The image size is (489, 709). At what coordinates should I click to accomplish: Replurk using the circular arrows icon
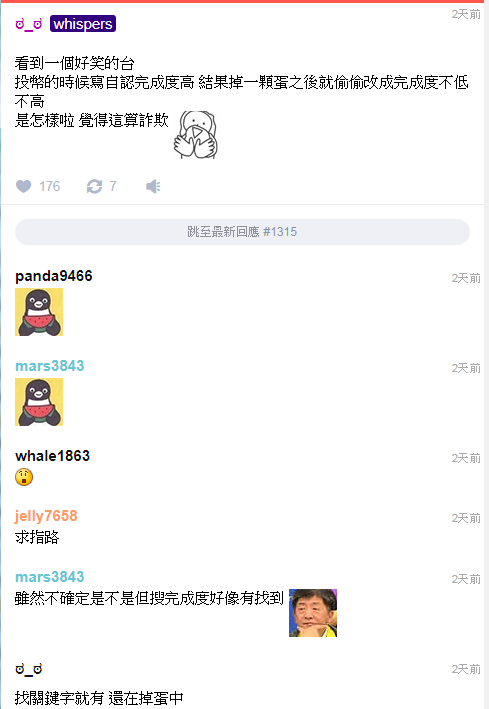95,186
